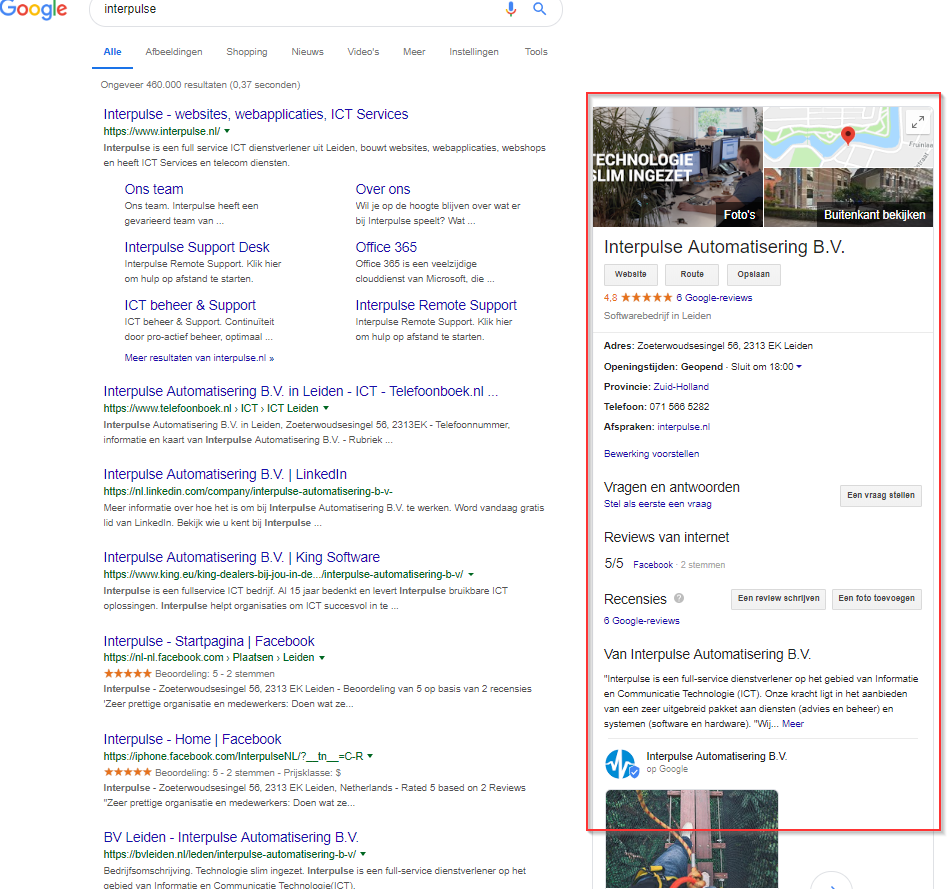Open the Telefoonboek.nl result title

click(x=301, y=391)
